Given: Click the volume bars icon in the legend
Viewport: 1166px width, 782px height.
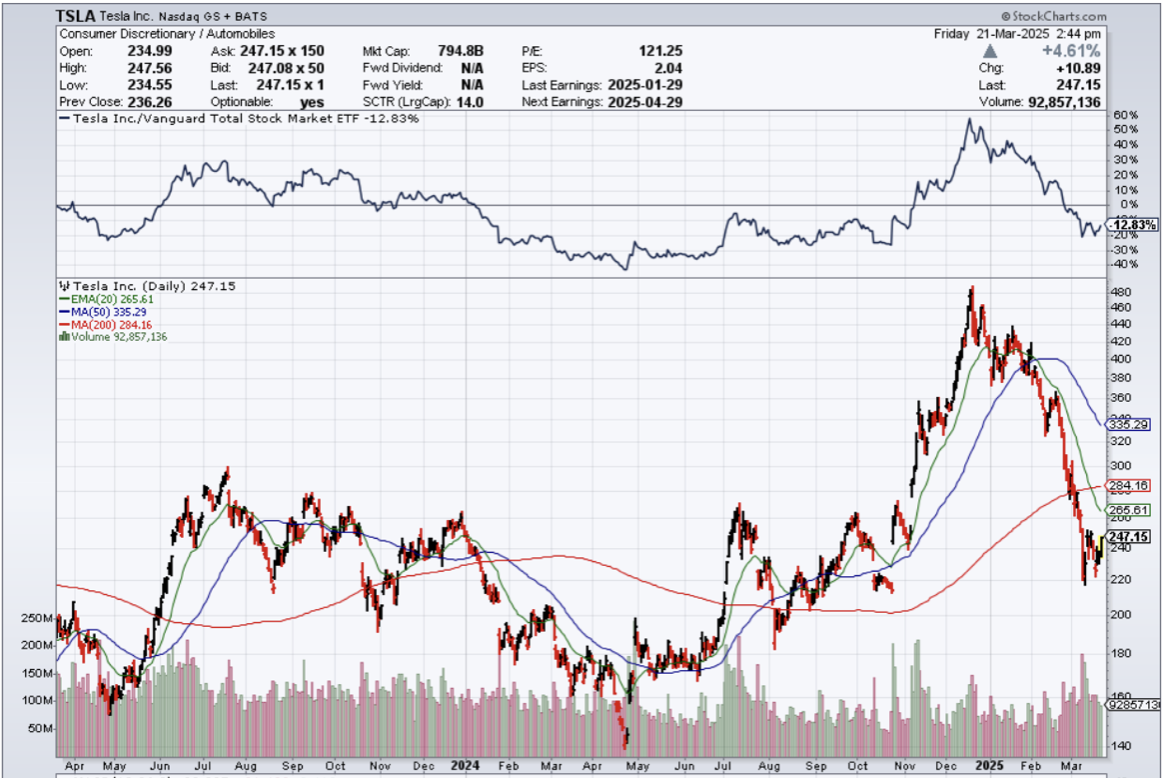Looking at the screenshot, I should tap(65, 337).
